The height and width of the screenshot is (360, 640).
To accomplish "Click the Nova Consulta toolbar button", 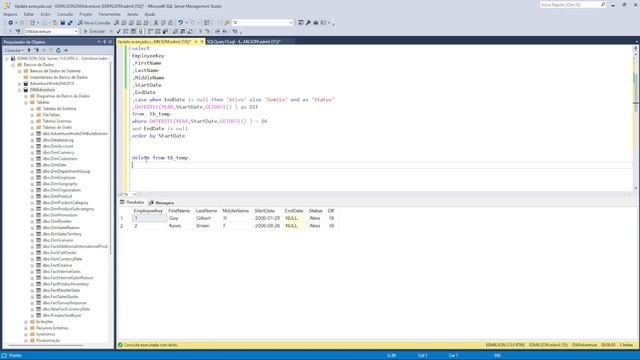I will pos(94,22).
